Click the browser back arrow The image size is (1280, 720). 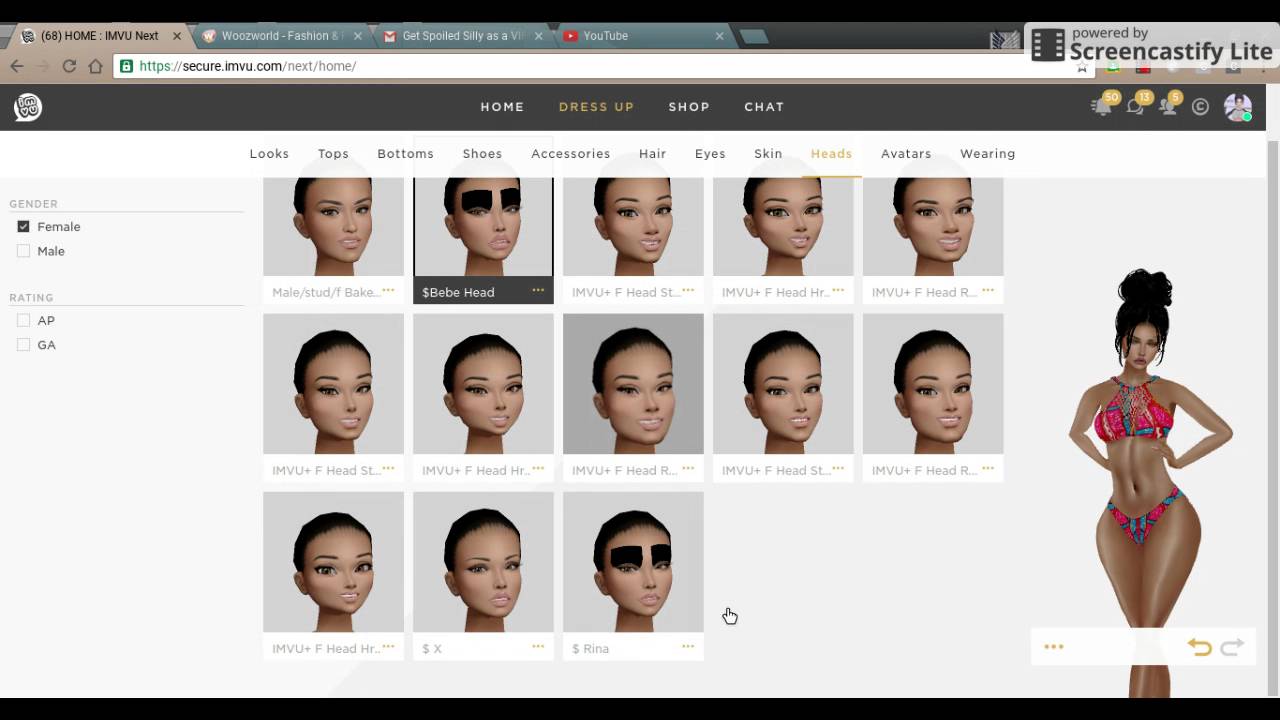(17, 66)
